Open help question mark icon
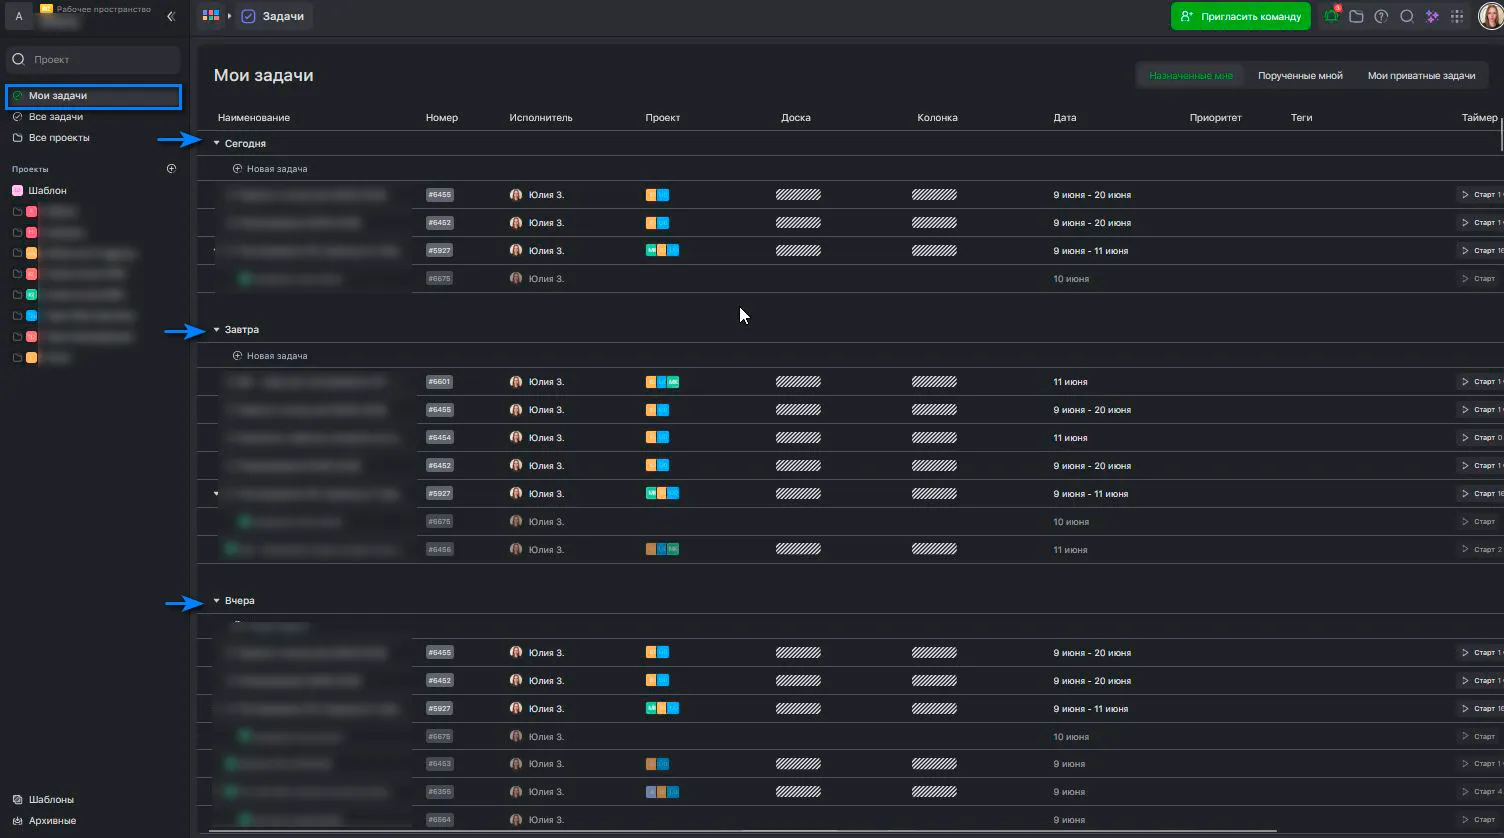This screenshot has height=838, width=1504. [1381, 17]
